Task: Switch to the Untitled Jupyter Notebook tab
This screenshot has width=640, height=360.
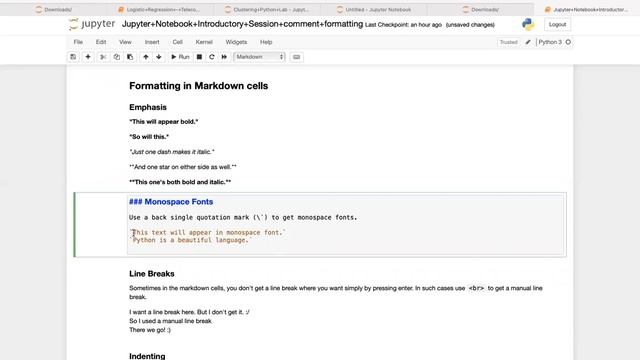Action: point(375,9)
